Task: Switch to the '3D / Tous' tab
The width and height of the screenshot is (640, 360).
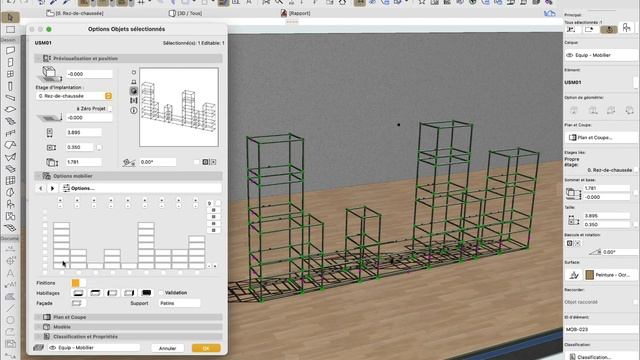Action: coord(186,13)
